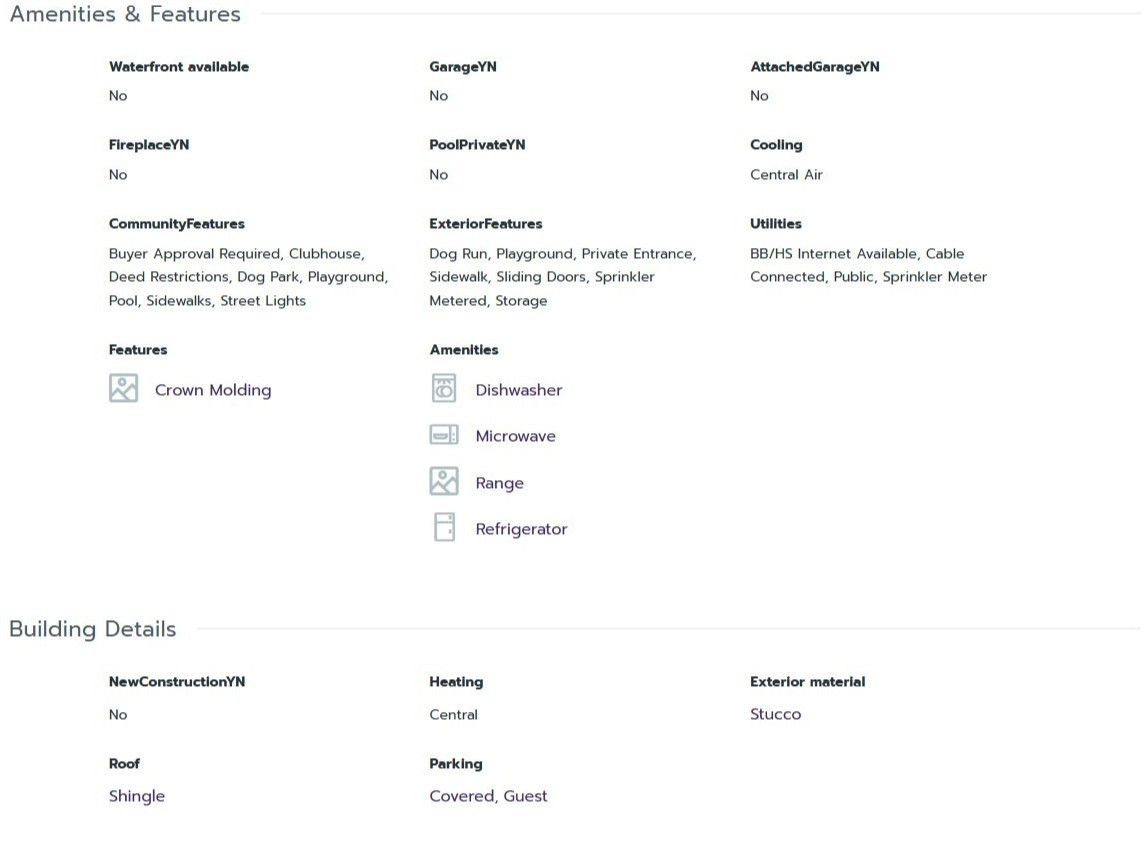The height and width of the screenshot is (853, 1145).
Task: Click the Building Details section heading
Action: [x=93, y=629]
